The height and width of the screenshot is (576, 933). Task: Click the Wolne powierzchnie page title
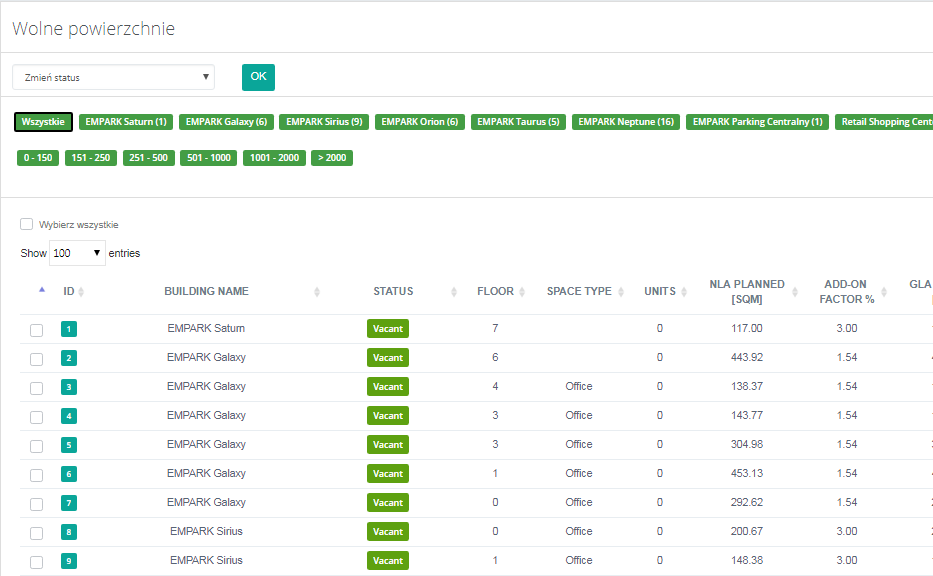(x=93, y=29)
